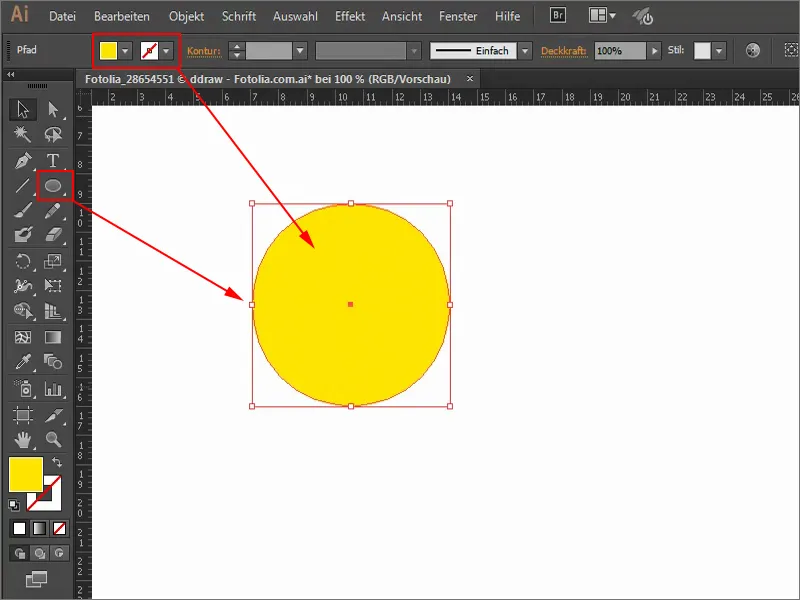This screenshot has height=600, width=800.
Task: Select the Column Graph tool
Action: point(53,389)
